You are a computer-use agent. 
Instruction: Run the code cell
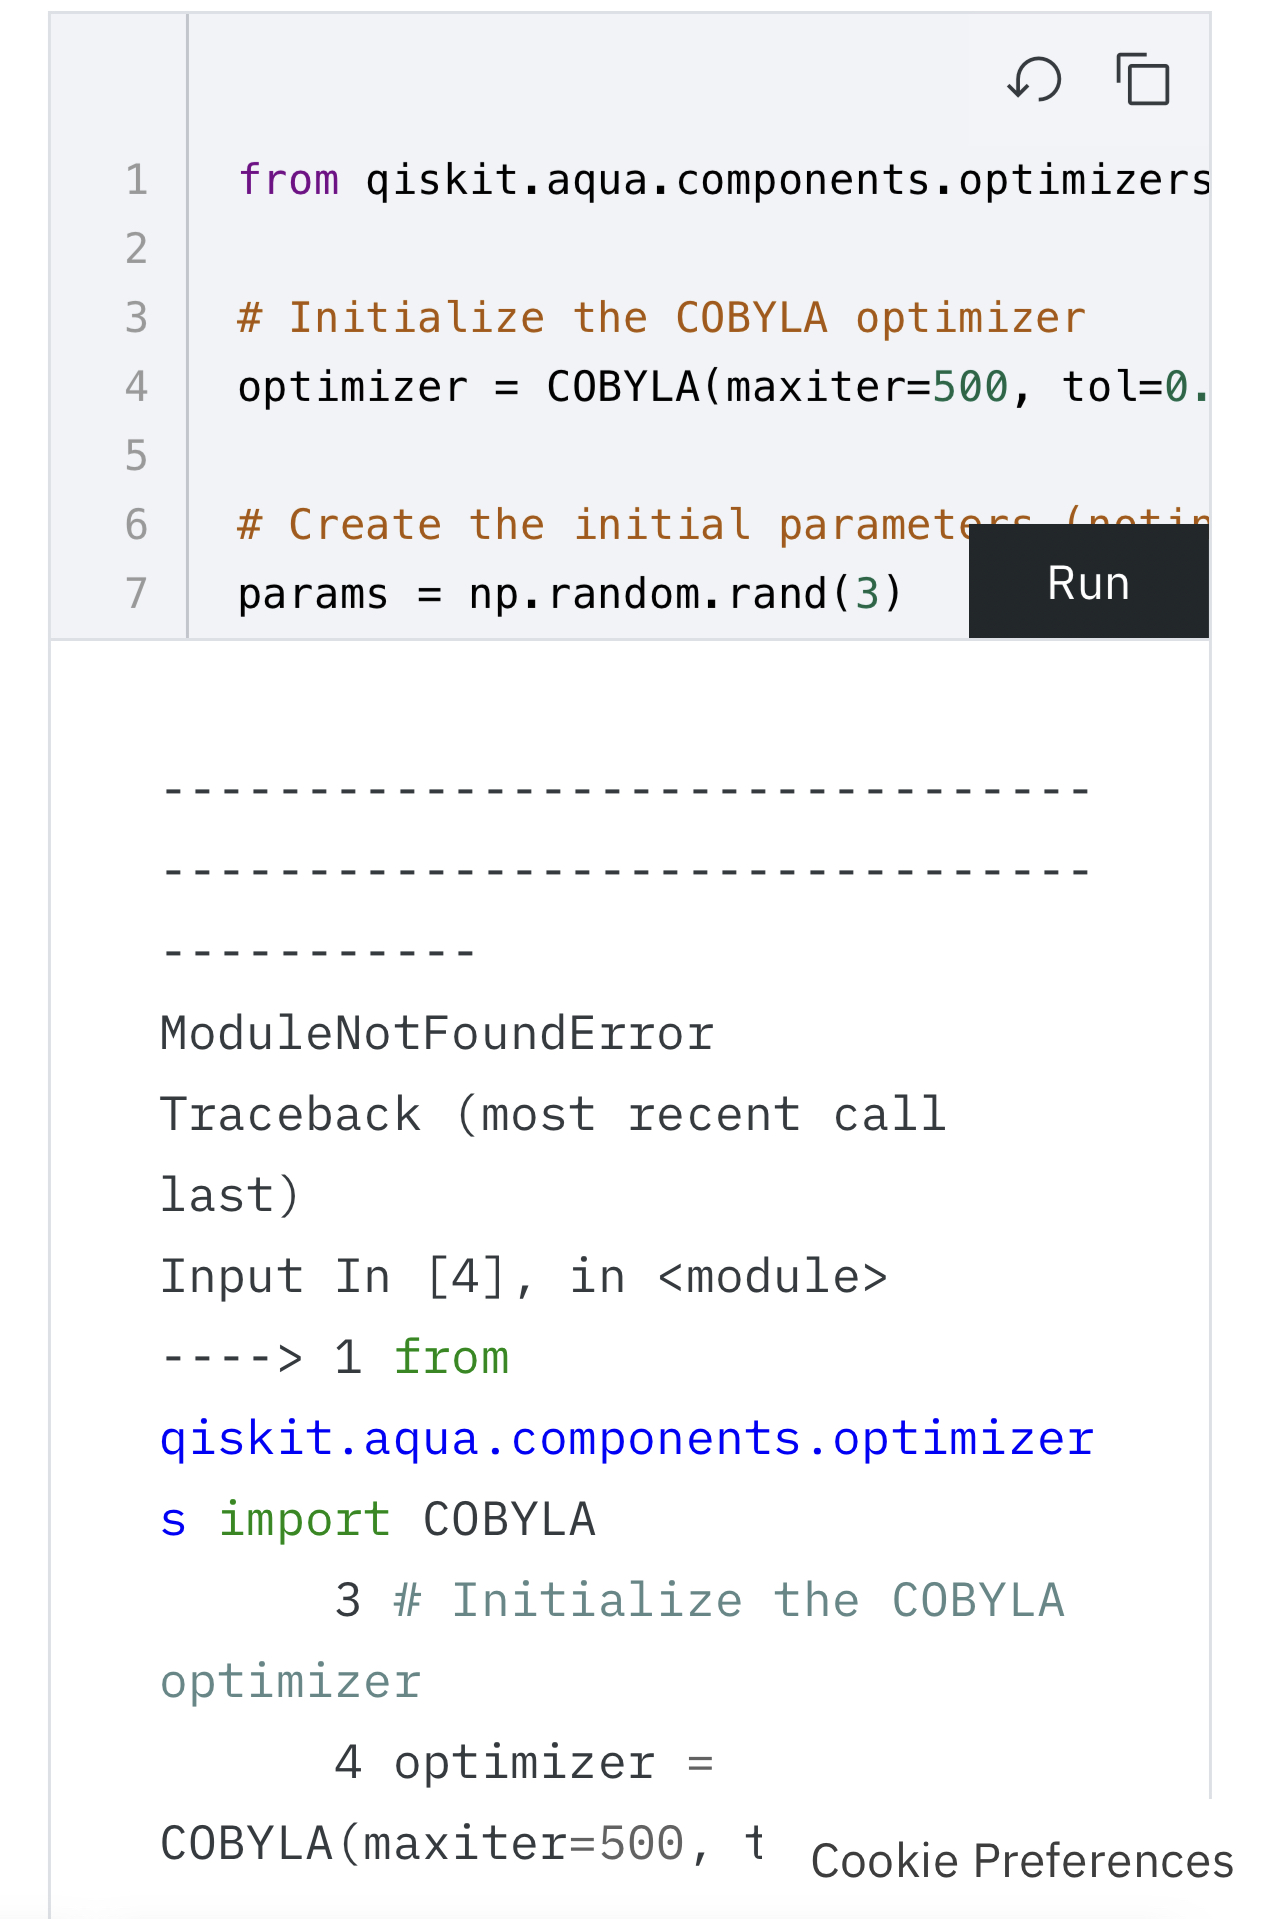point(1089,582)
